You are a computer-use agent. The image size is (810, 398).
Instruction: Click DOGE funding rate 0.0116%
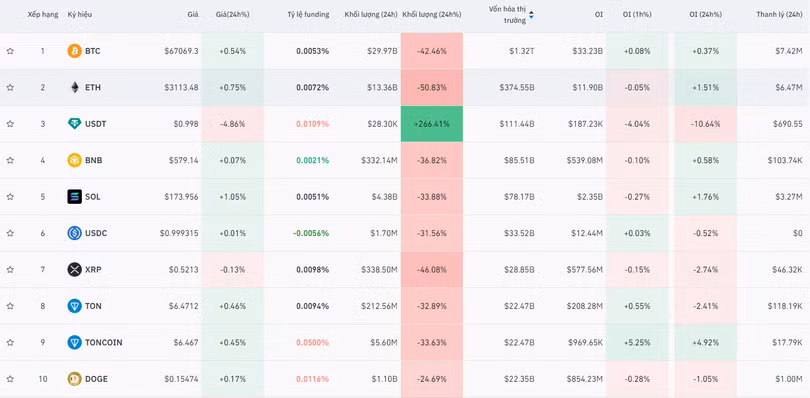coord(313,379)
